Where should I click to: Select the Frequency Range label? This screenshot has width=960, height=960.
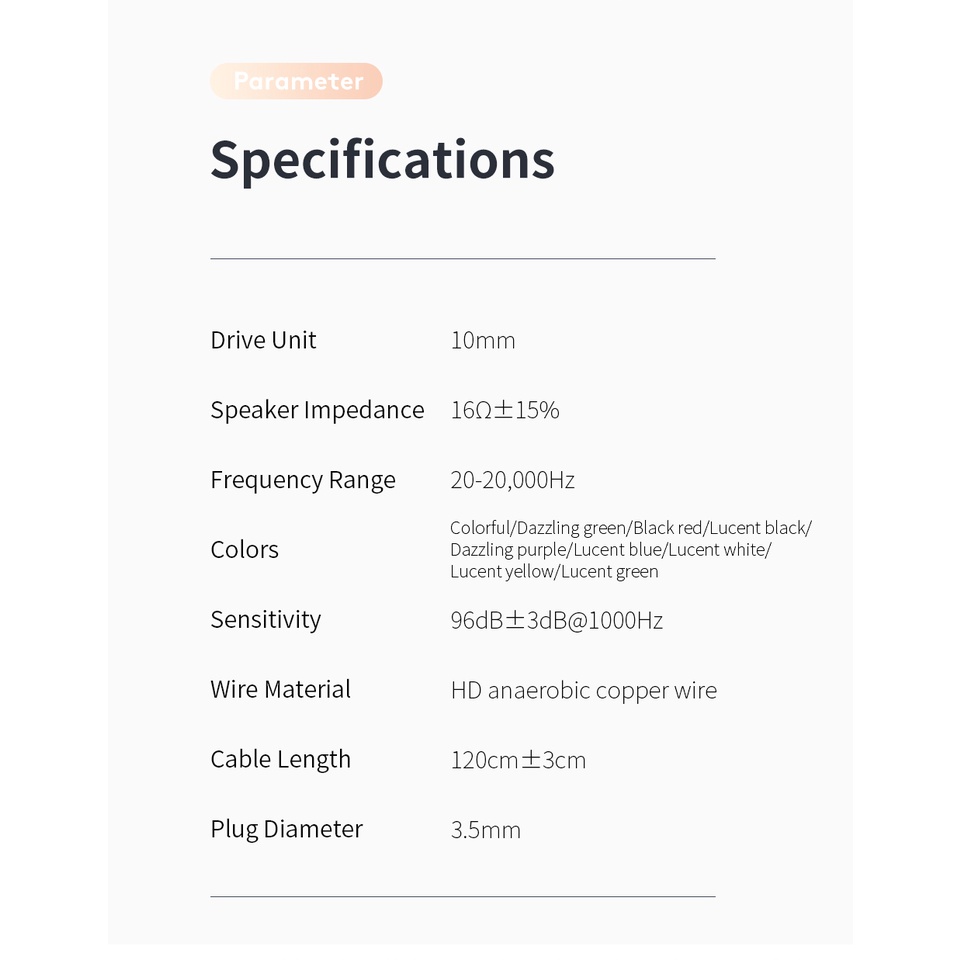(303, 480)
